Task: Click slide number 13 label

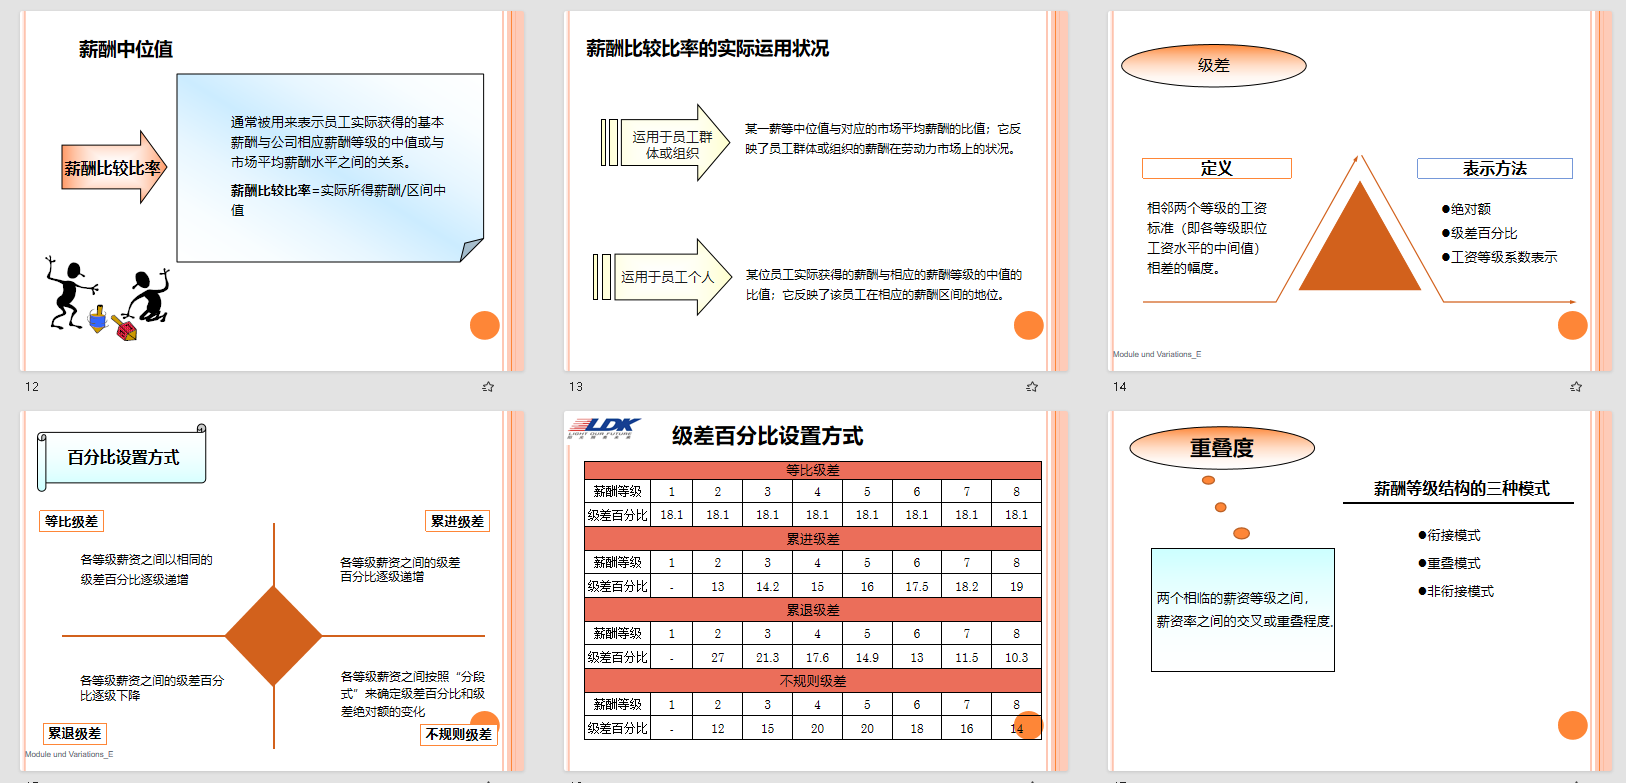Action: pyautogui.click(x=576, y=387)
